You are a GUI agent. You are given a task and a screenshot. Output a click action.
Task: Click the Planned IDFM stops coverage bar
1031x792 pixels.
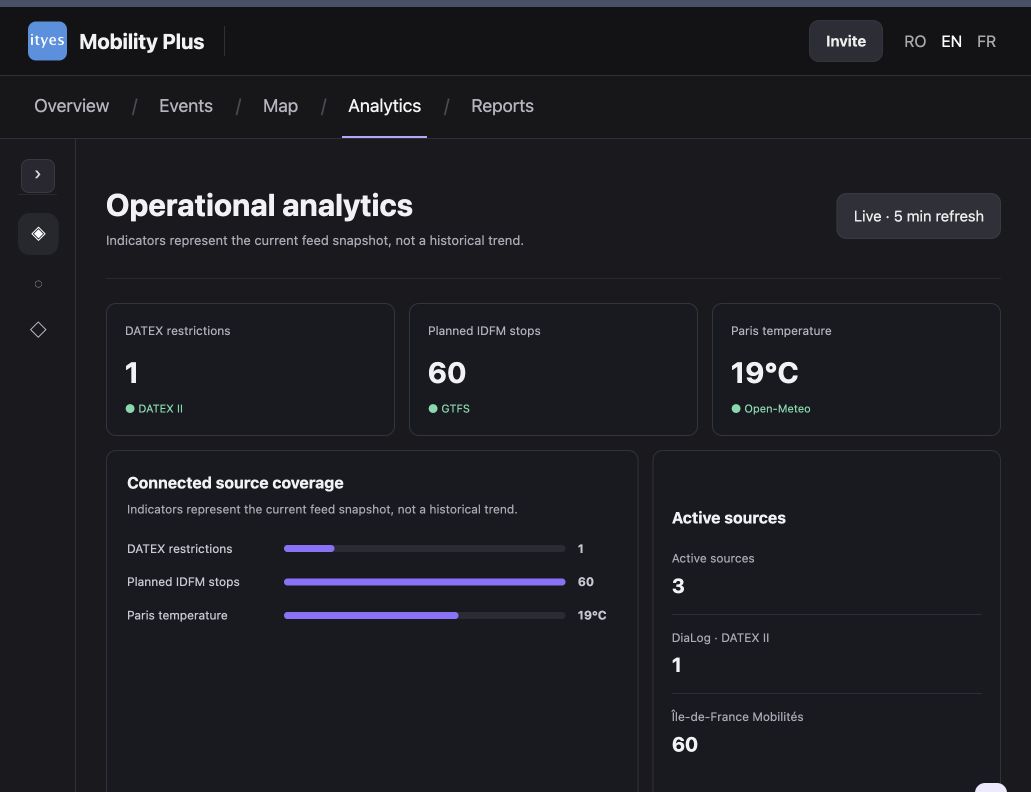[x=424, y=582]
